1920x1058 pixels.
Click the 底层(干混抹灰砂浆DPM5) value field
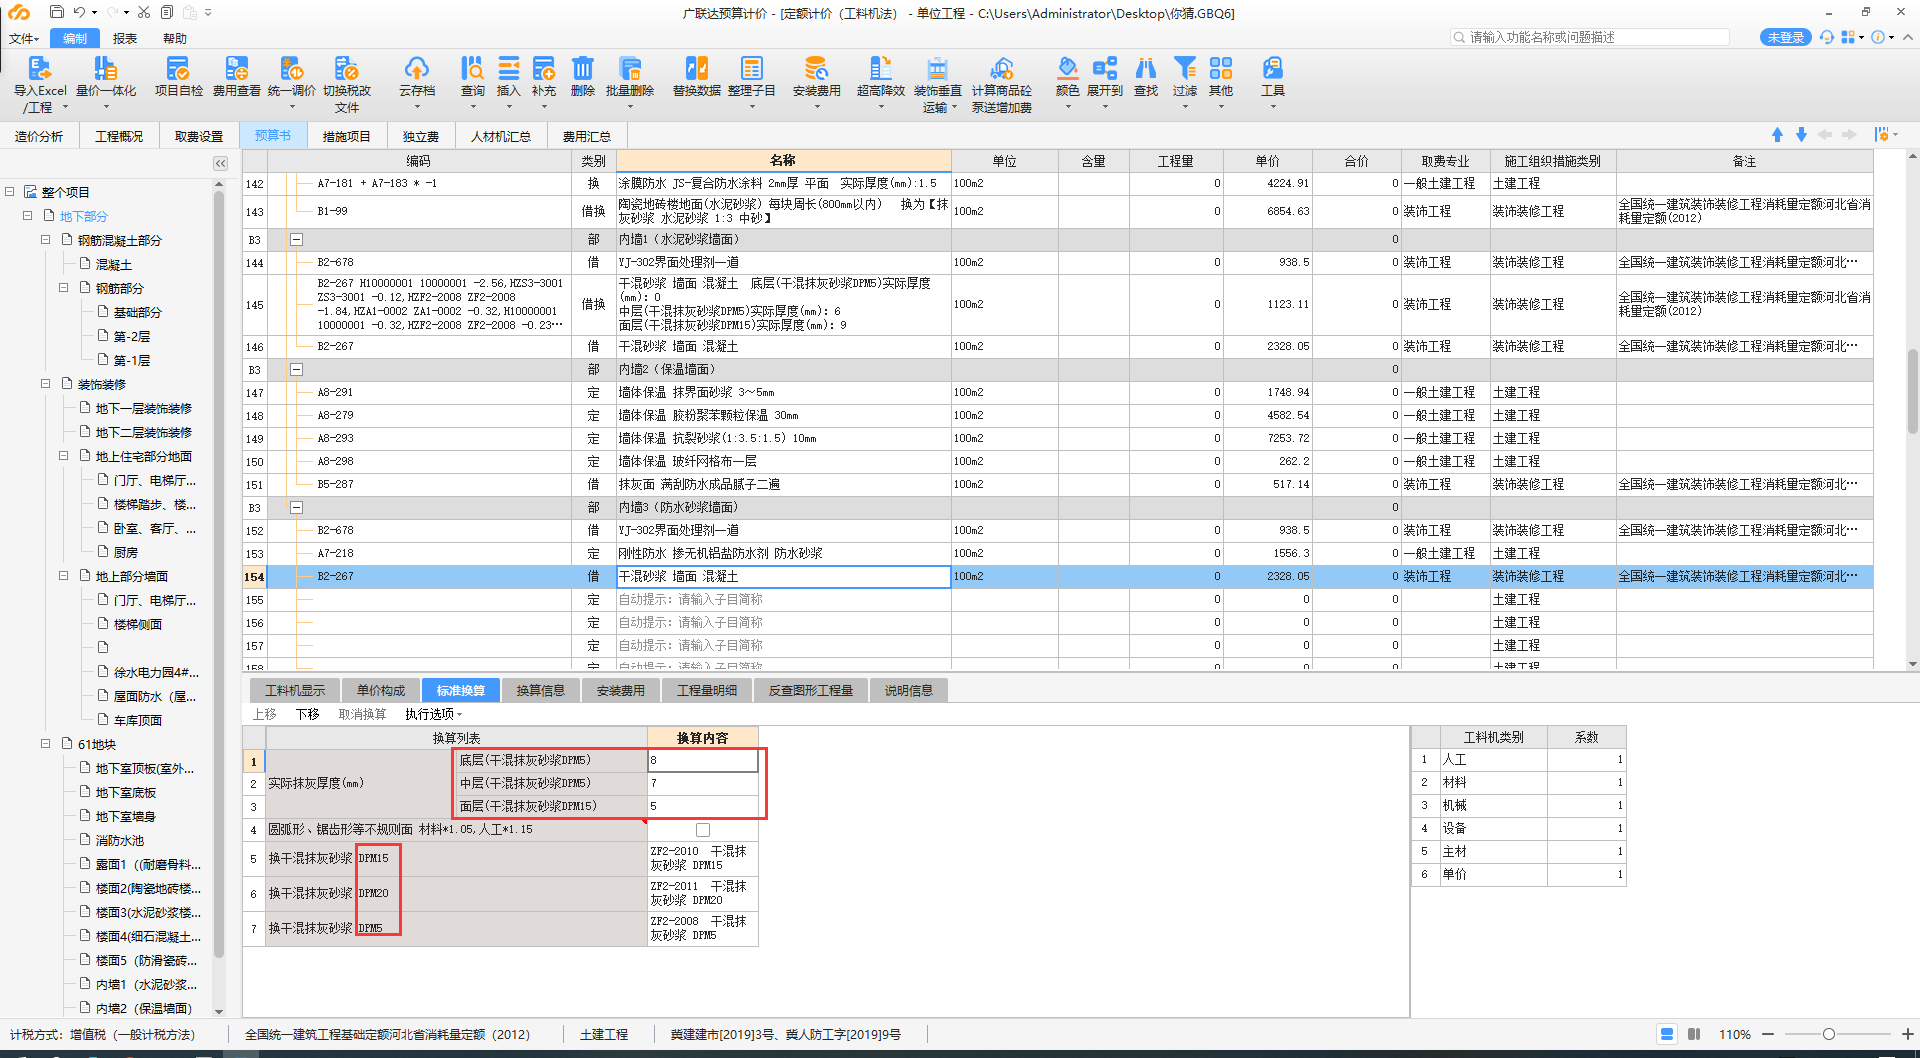702,760
